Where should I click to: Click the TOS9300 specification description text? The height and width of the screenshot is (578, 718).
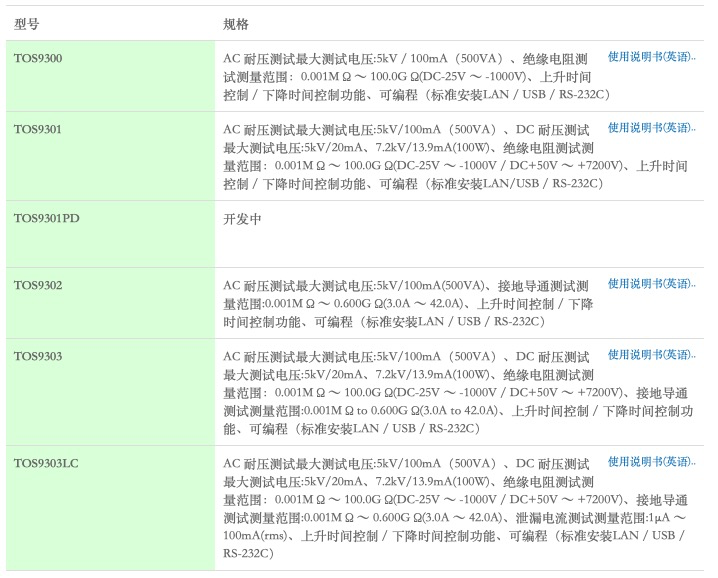tap(417, 76)
